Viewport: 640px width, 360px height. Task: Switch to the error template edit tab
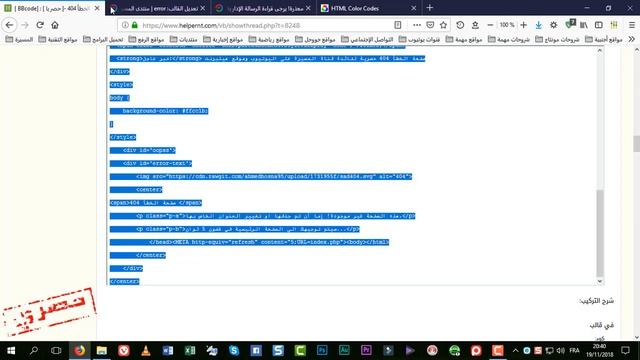(x=158, y=8)
